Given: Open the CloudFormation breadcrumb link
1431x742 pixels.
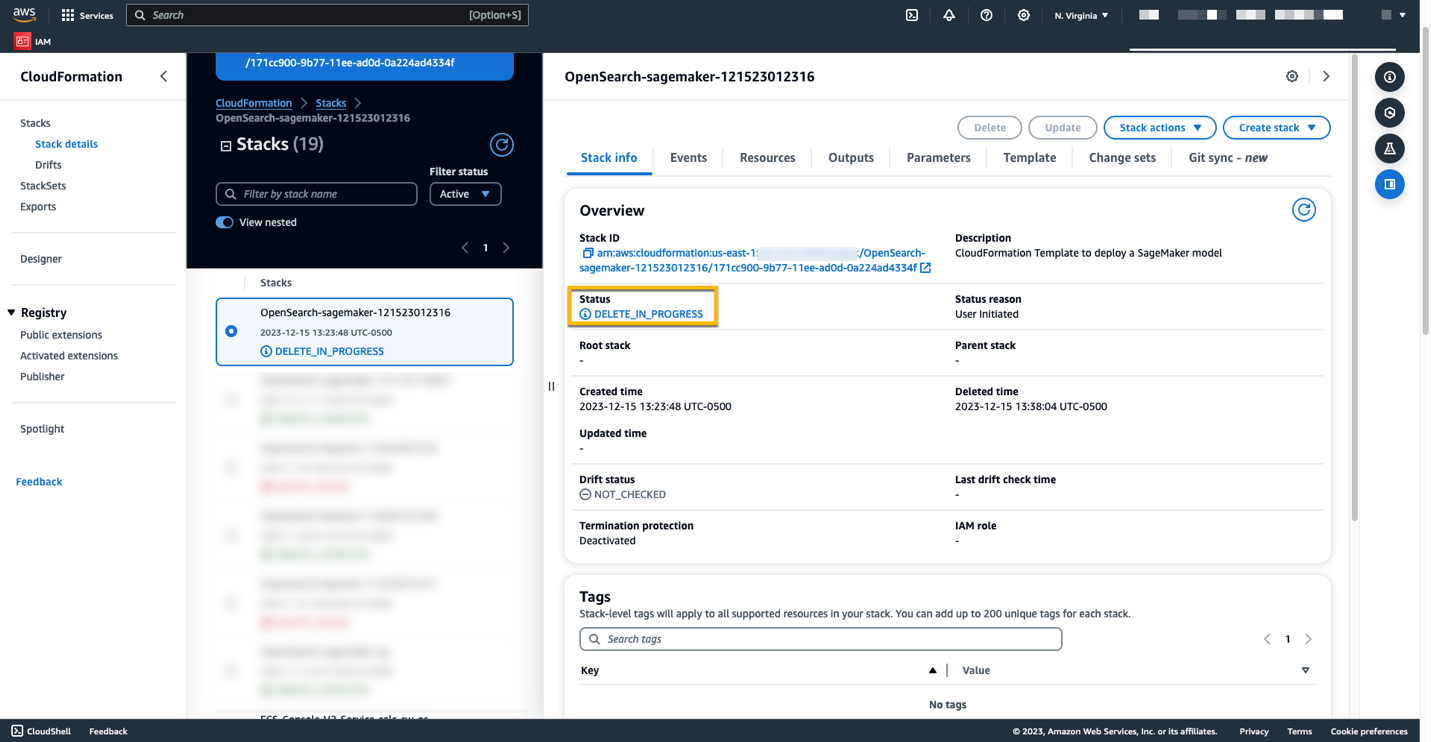Looking at the screenshot, I should point(254,103).
